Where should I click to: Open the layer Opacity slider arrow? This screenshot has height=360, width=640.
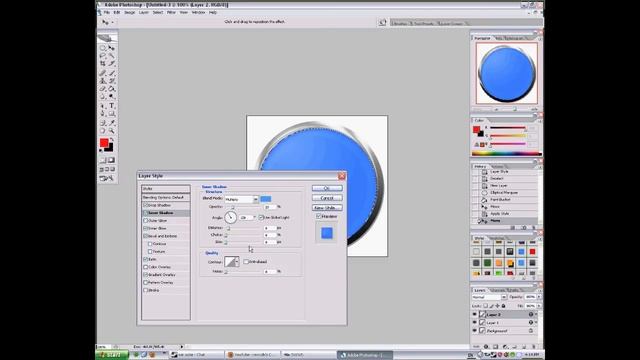540,297
